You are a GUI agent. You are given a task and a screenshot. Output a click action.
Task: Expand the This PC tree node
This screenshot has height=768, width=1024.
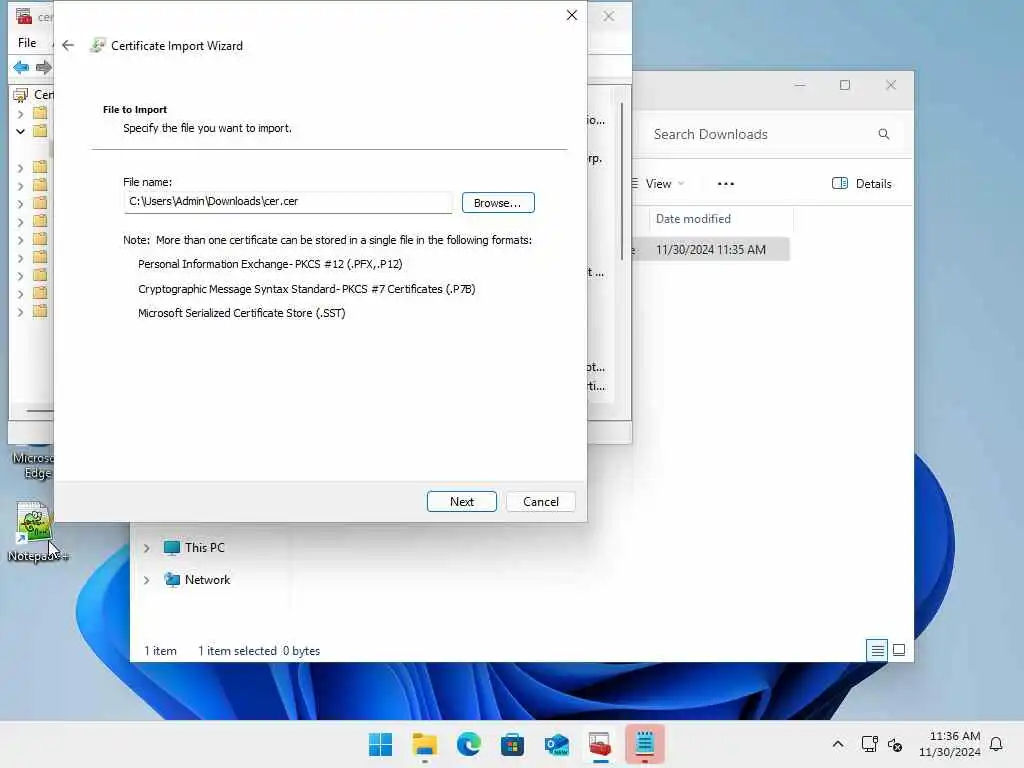tap(147, 548)
